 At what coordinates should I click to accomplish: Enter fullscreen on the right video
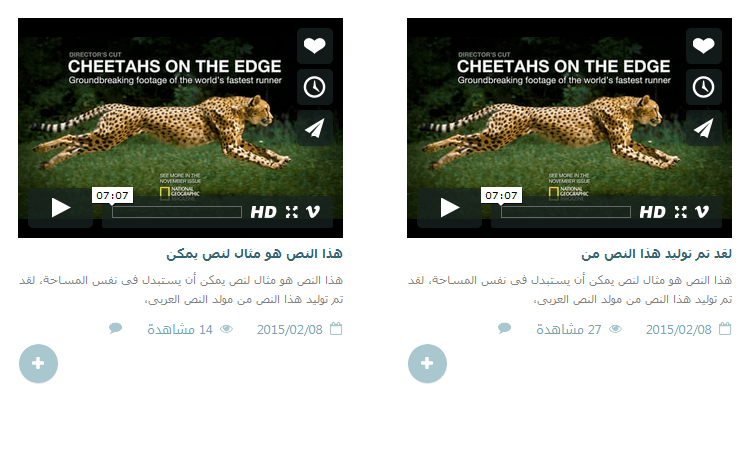pyautogui.click(x=680, y=212)
